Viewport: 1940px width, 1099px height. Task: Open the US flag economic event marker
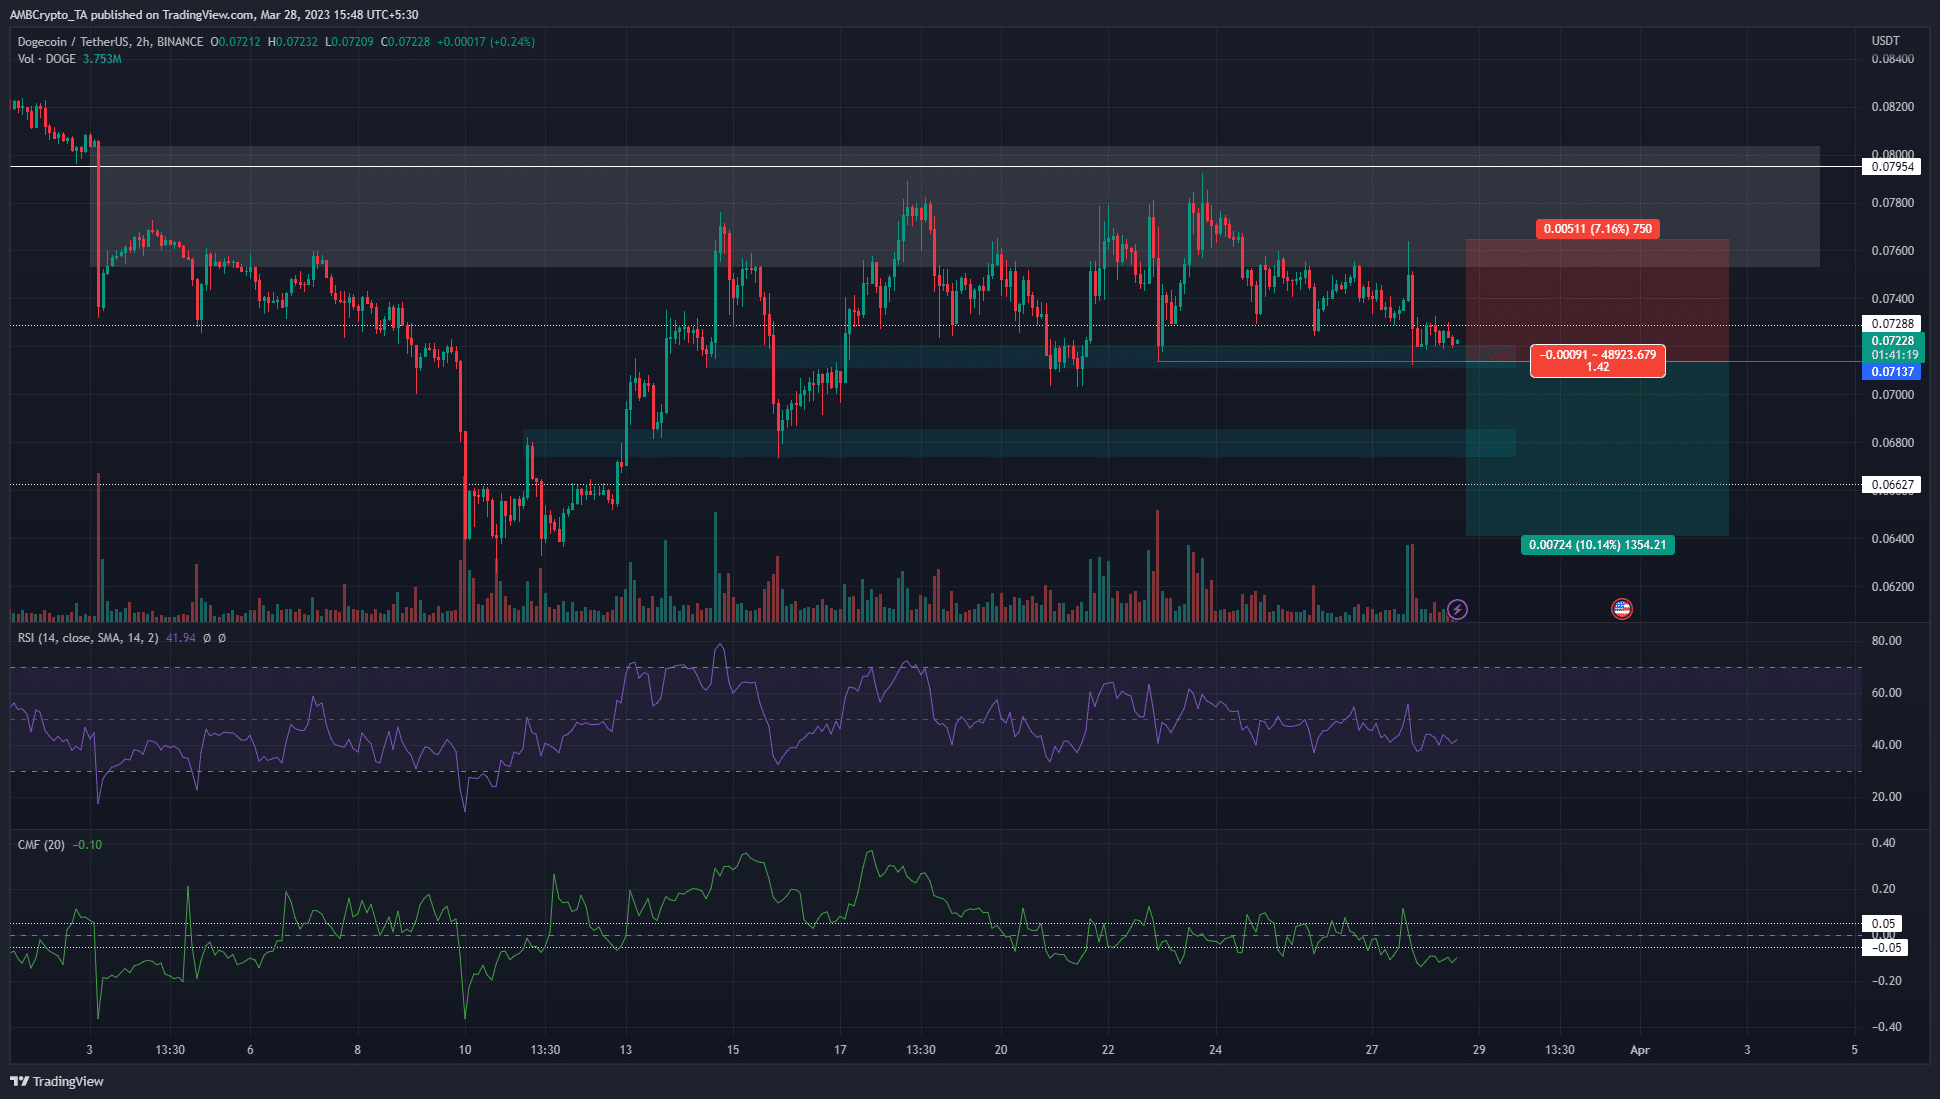(x=1623, y=609)
